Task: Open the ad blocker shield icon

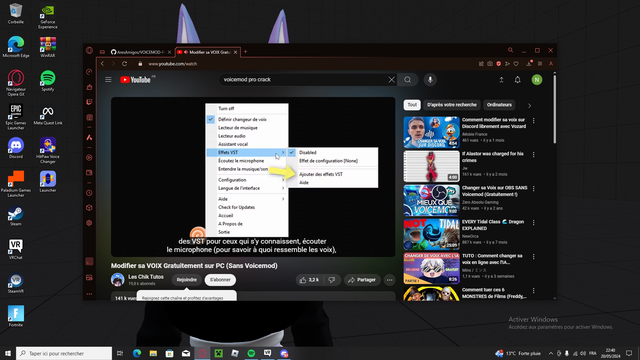Action: [498, 64]
